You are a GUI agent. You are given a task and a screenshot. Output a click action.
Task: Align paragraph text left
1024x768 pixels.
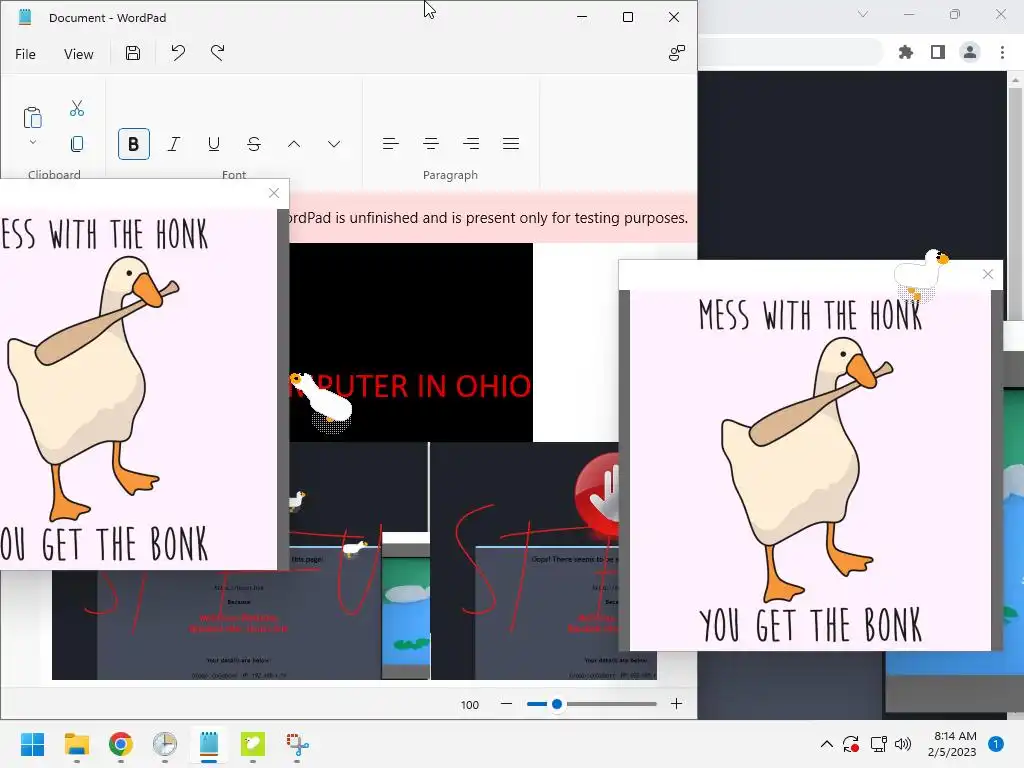point(391,144)
